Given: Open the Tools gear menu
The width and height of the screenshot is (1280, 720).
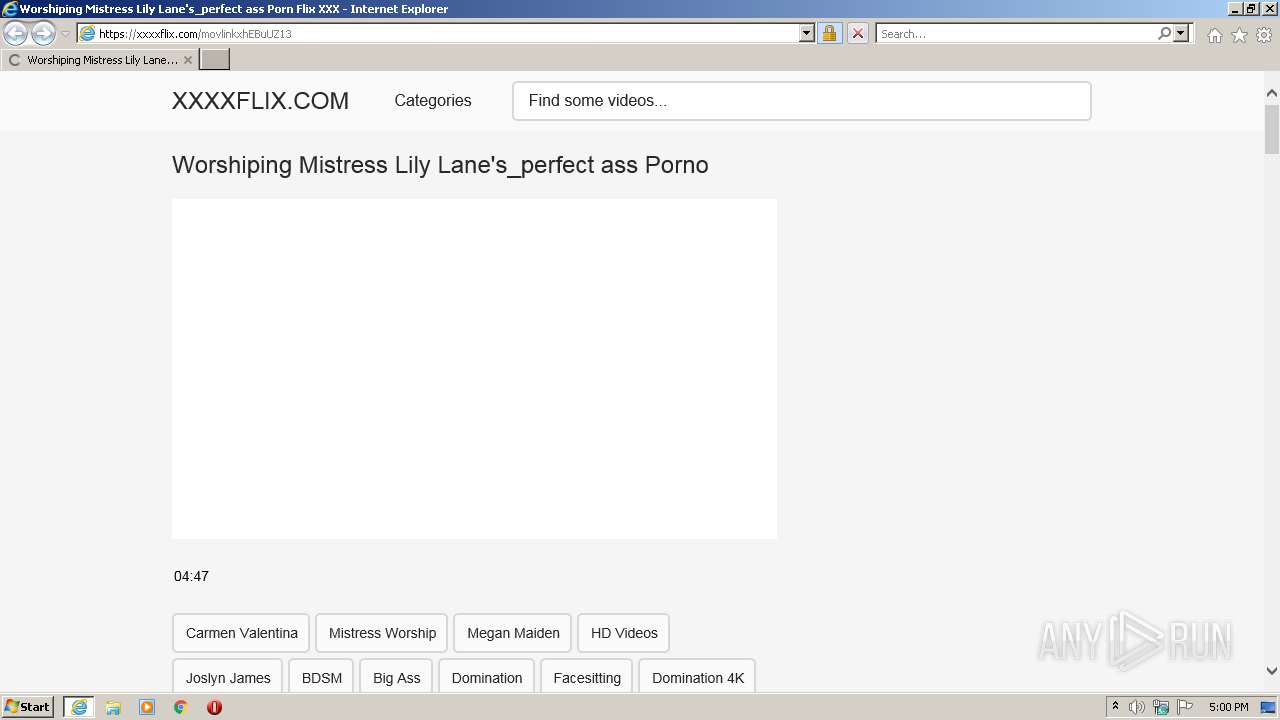Looking at the screenshot, I should [x=1264, y=35].
